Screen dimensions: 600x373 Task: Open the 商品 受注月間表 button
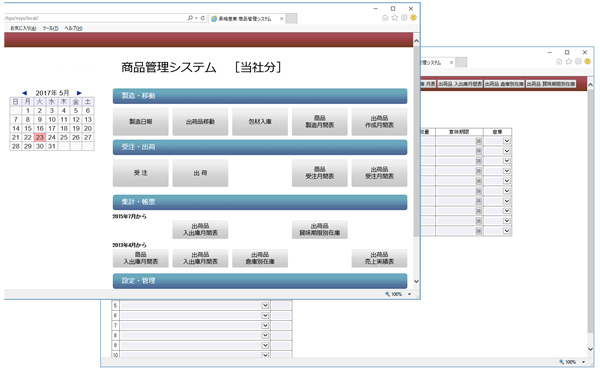pos(320,173)
